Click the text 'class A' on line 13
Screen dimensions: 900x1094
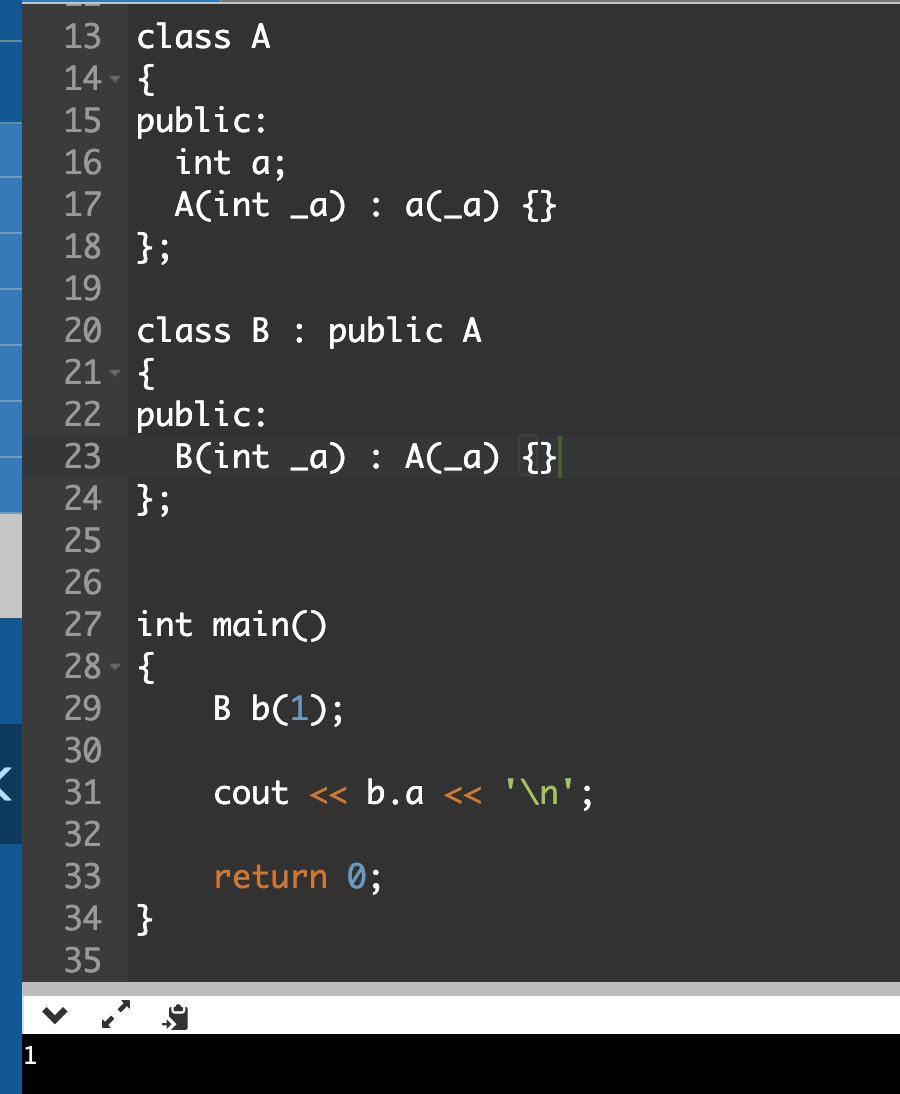coord(203,37)
